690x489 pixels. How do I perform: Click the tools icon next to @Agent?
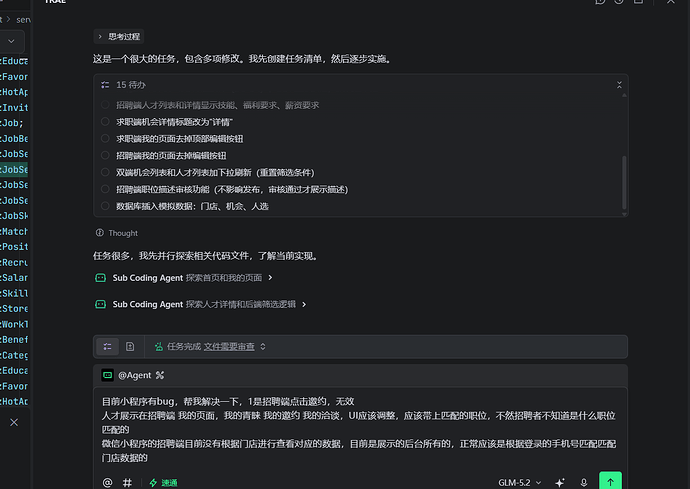coord(160,375)
